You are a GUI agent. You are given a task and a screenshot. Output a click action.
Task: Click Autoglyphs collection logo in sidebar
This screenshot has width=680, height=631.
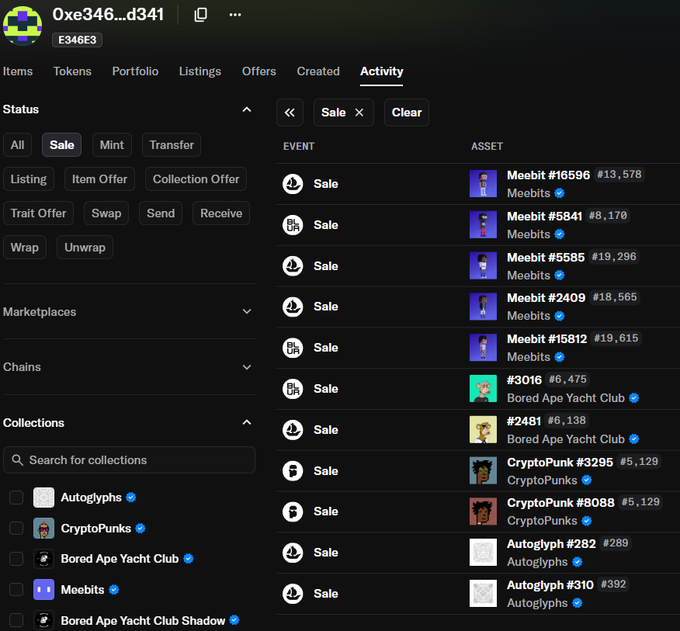pyautogui.click(x=44, y=497)
